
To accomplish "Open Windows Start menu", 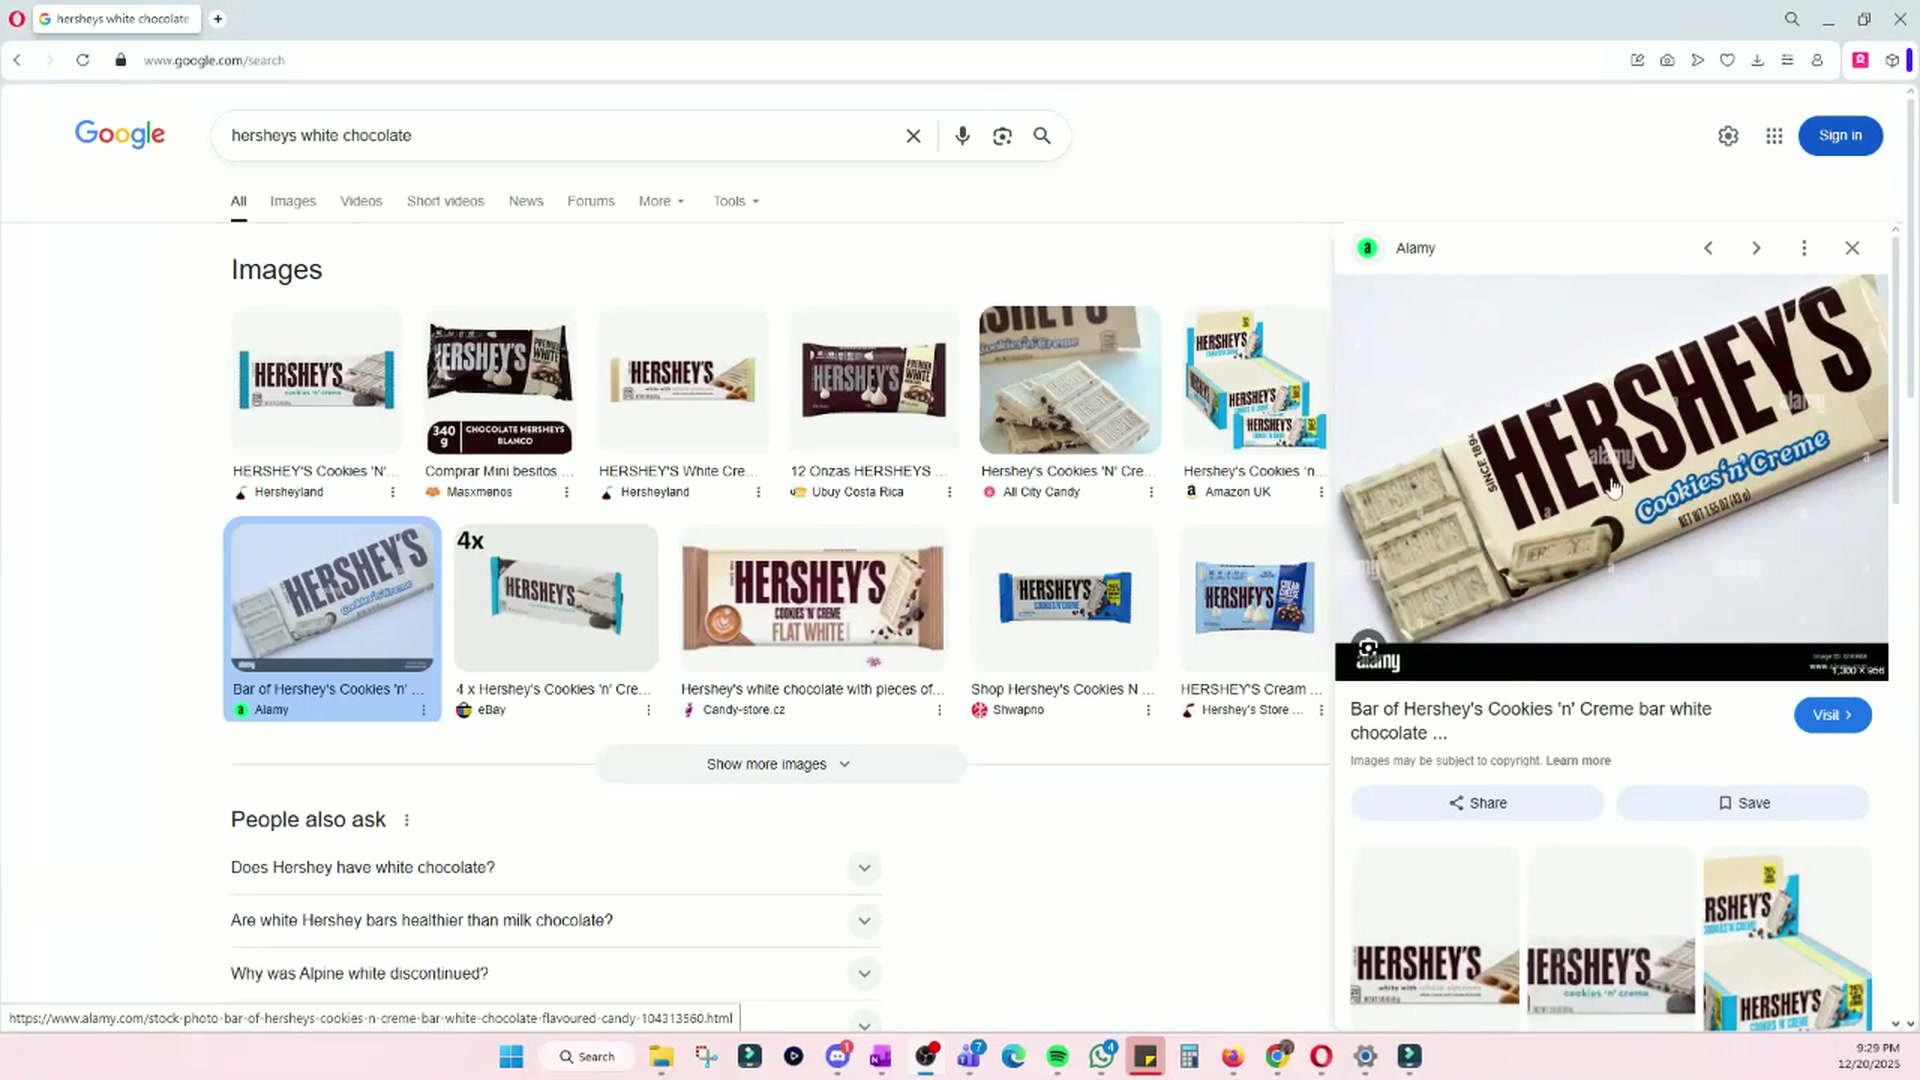I will tap(511, 1057).
